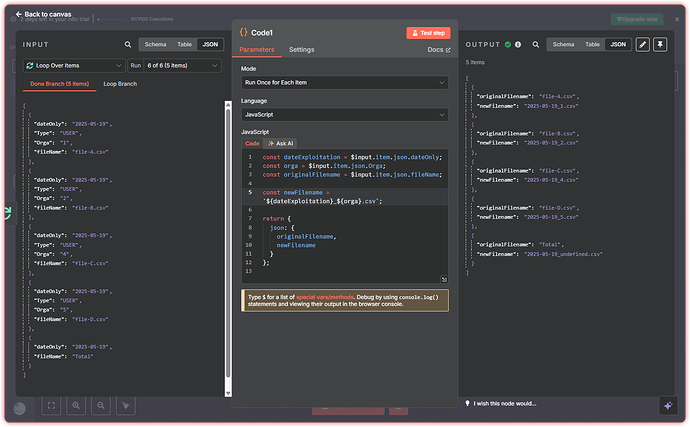
Task: Edit output with pencil icon
Action: (642, 44)
